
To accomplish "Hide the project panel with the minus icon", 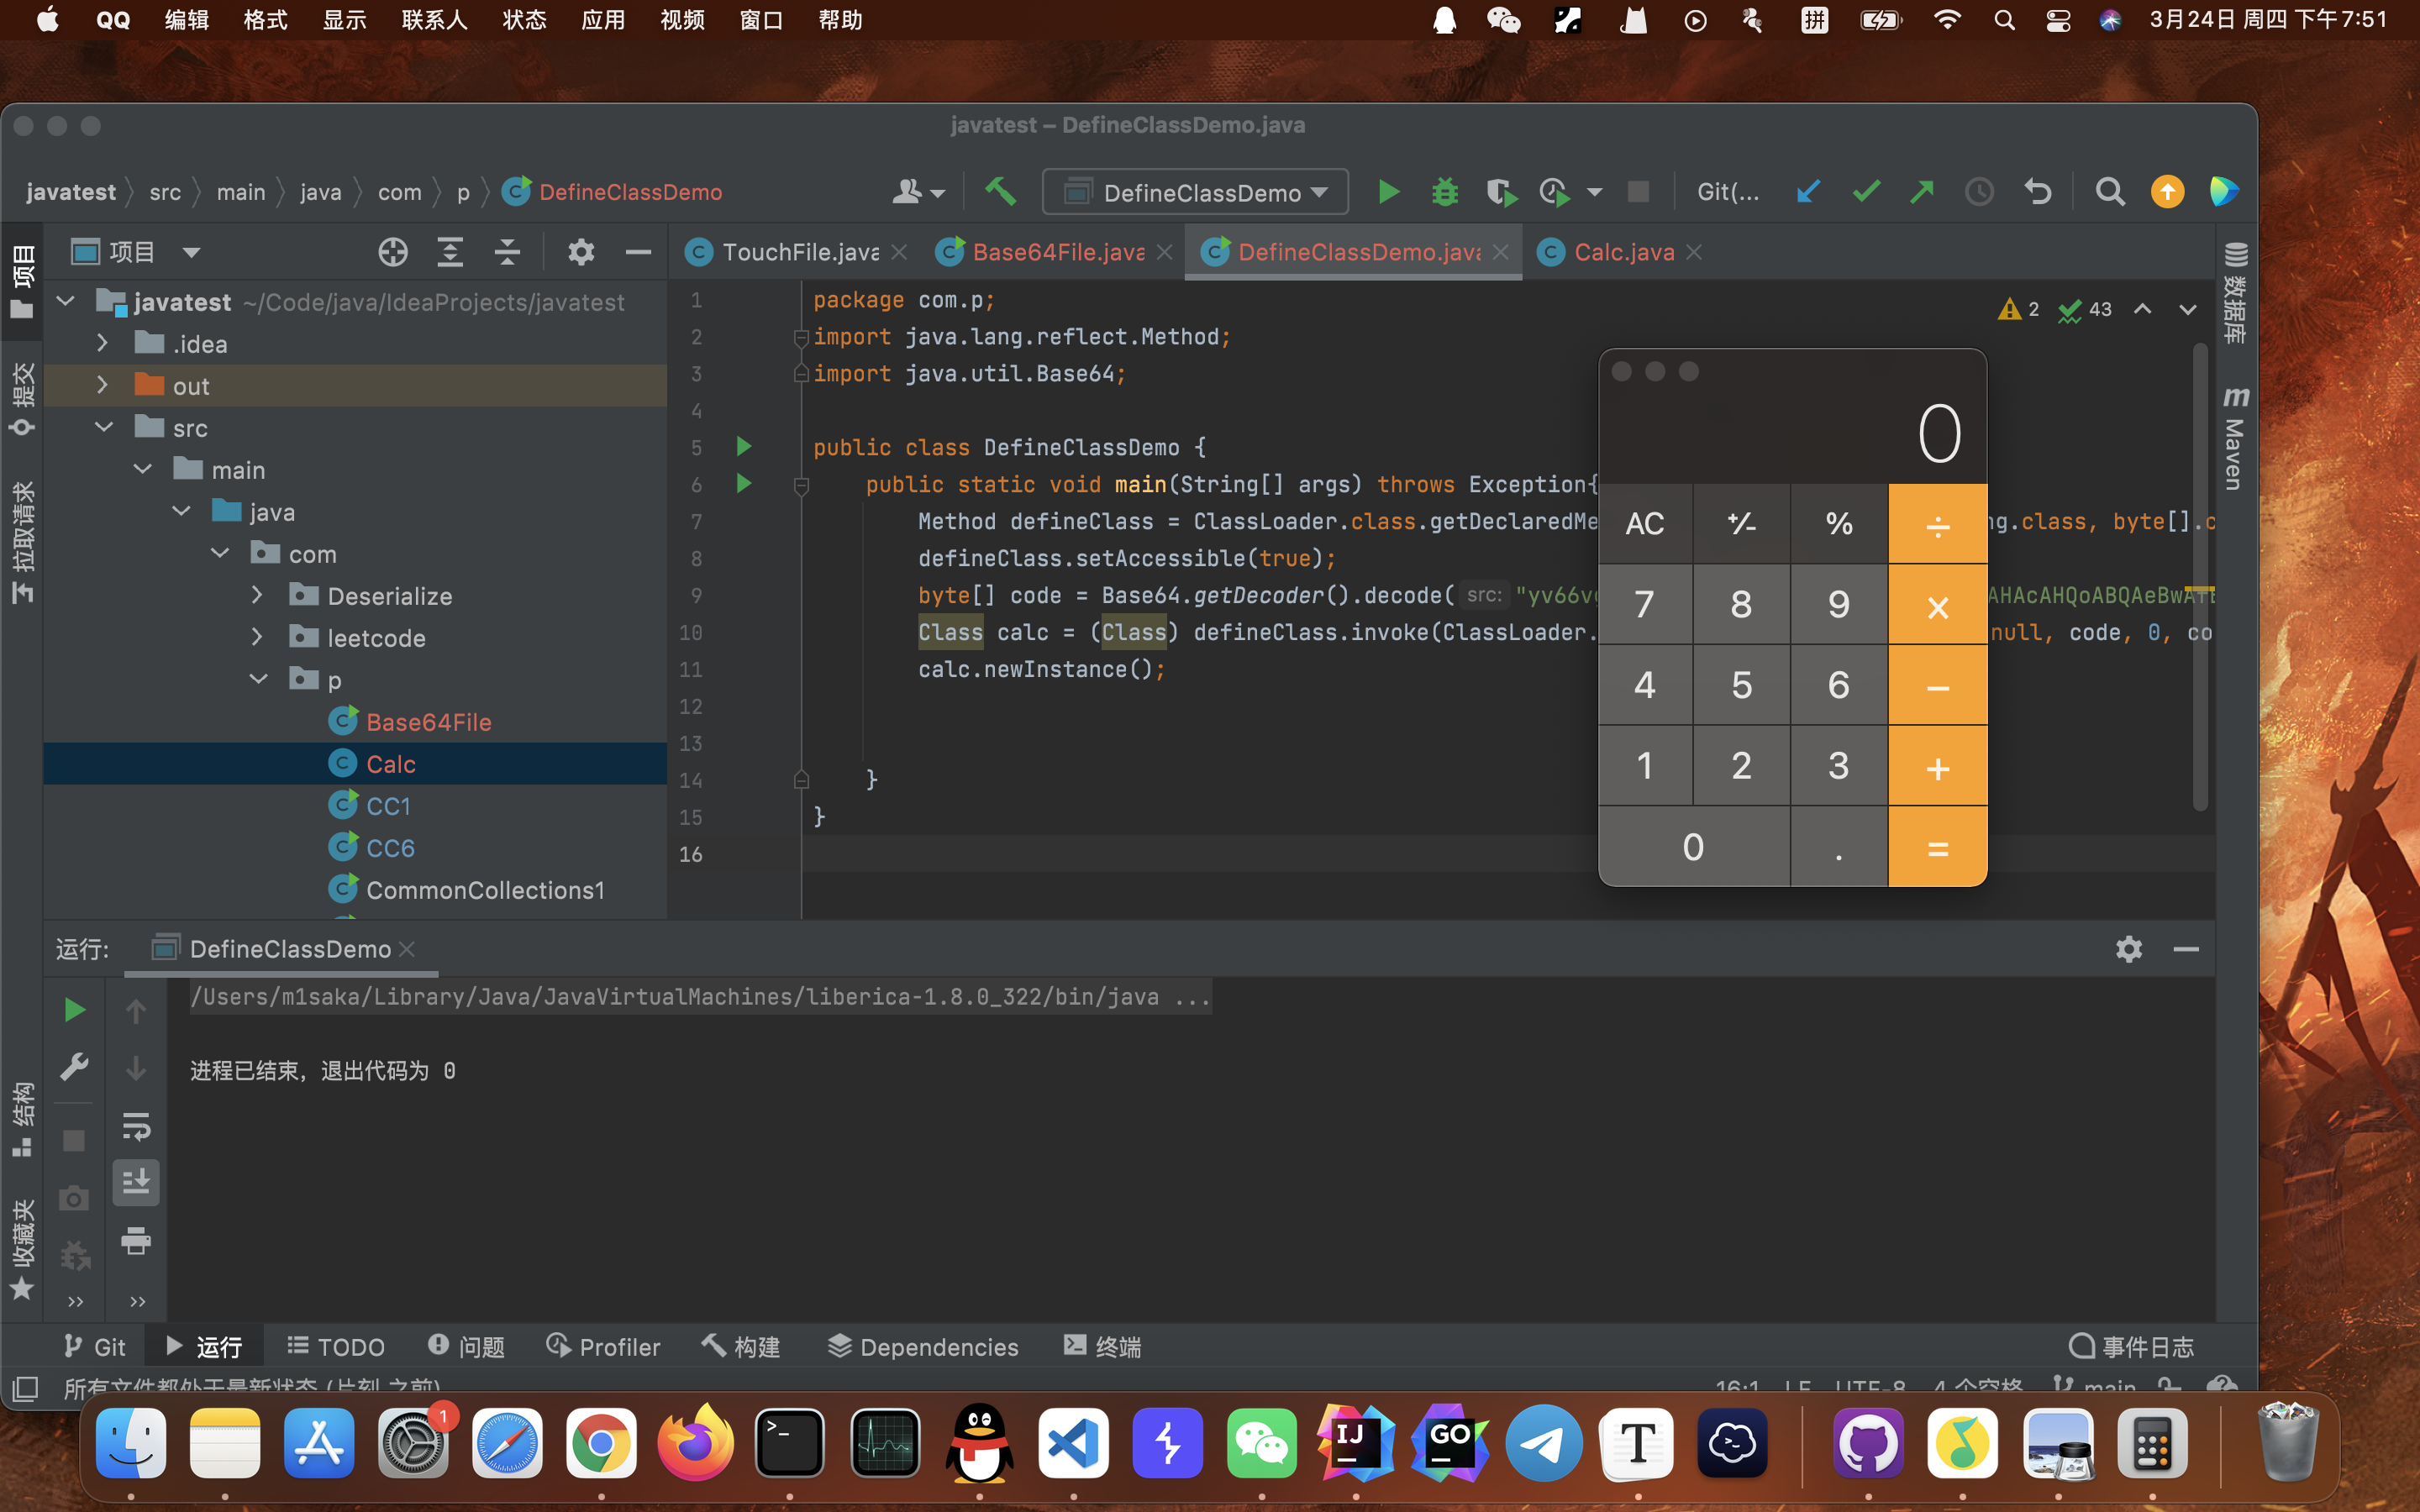I will coord(638,252).
